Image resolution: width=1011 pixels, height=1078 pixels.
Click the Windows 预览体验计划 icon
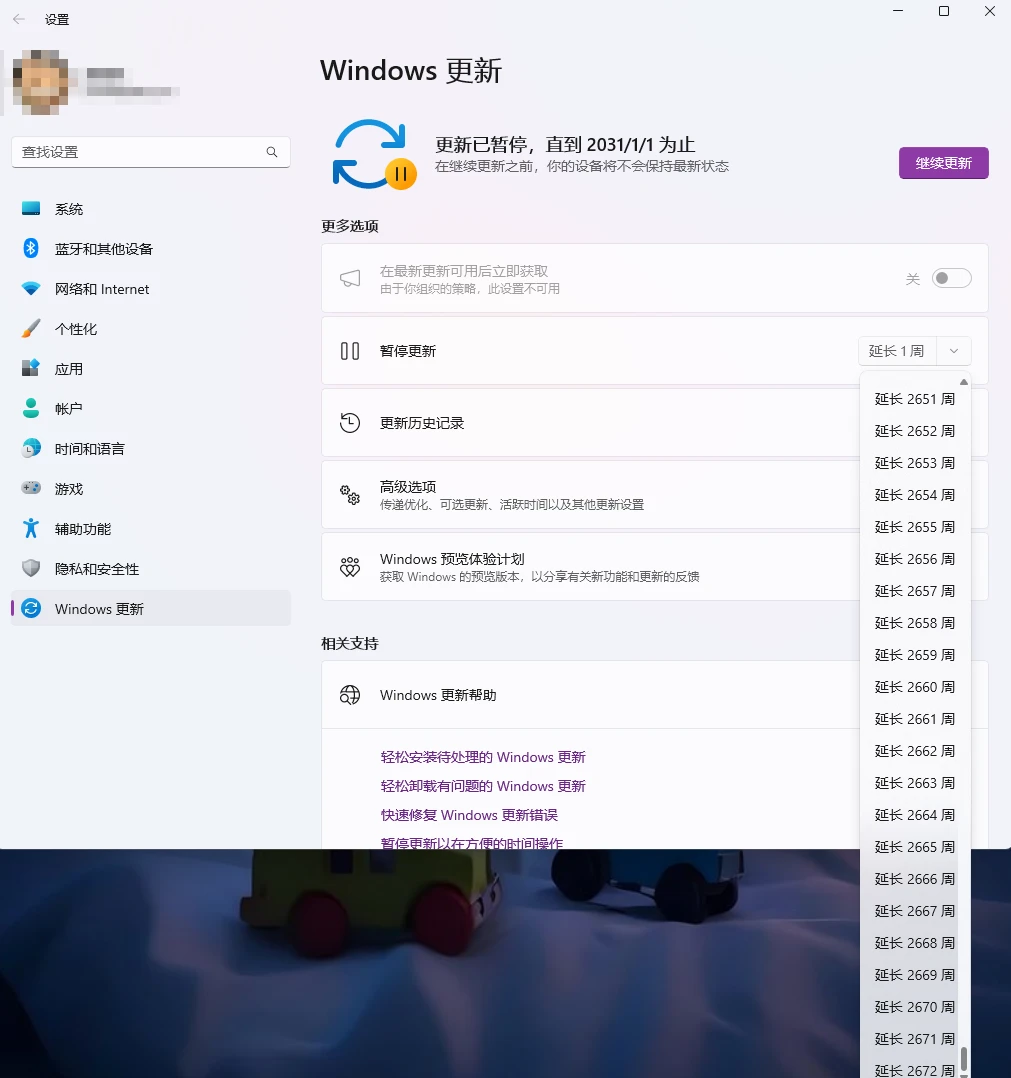[349, 567]
